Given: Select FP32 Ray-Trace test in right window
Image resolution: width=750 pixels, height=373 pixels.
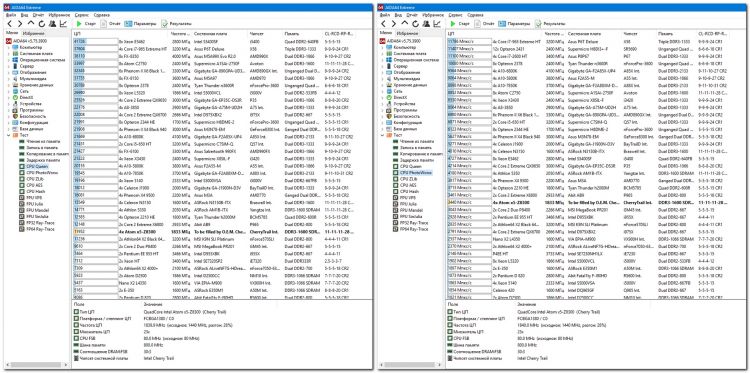Looking at the screenshot, I should tap(414, 223).
